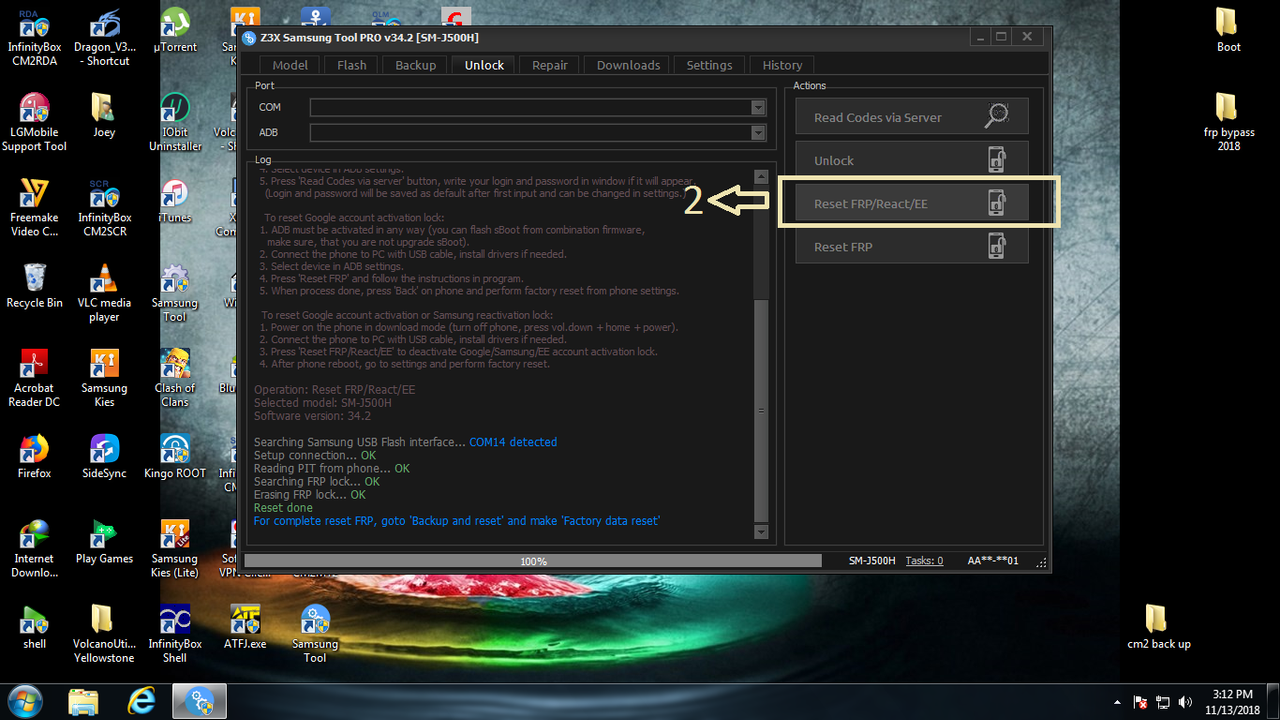
Task: Click the log scrollbar down arrow
Action: click(x=761, y=532)
